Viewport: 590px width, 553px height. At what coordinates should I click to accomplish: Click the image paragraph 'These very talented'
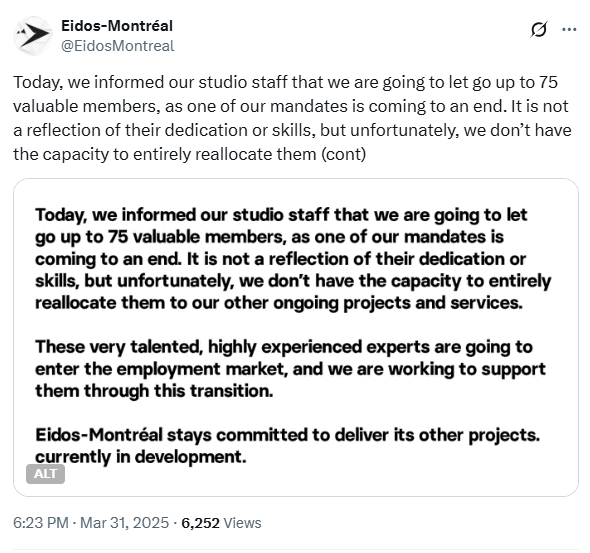click(x=290, y=369)
